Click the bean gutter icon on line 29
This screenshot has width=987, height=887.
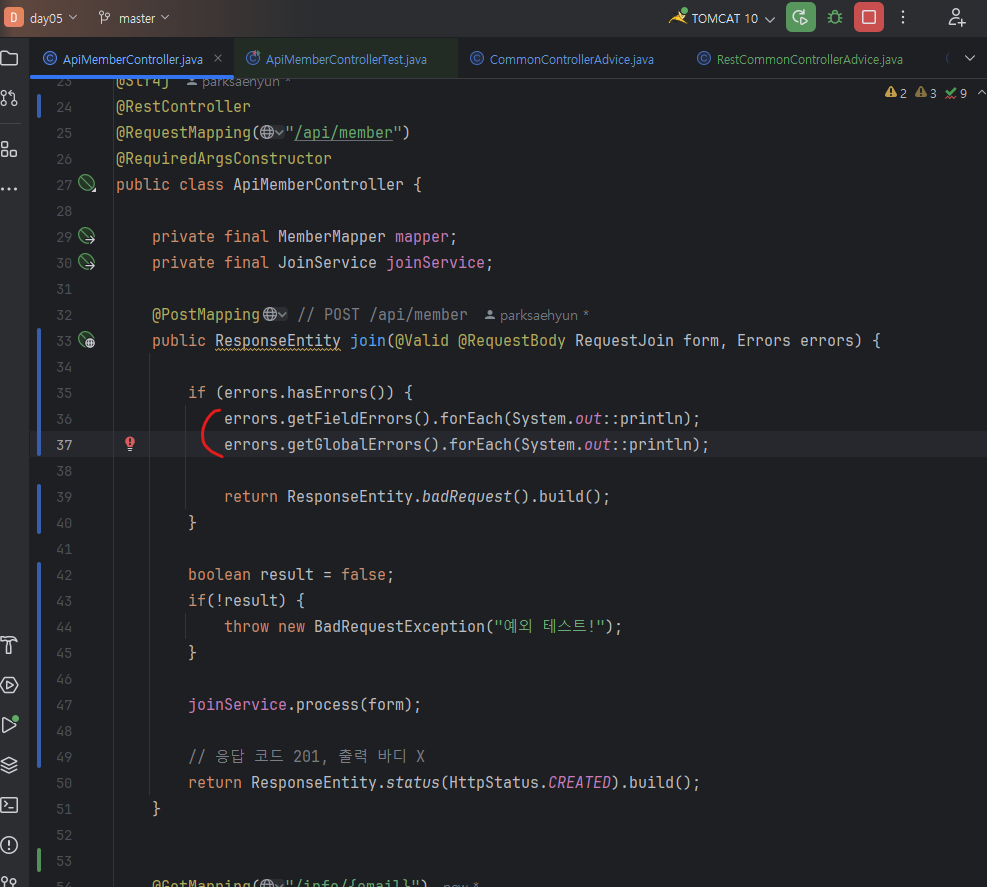click(87, 236)
